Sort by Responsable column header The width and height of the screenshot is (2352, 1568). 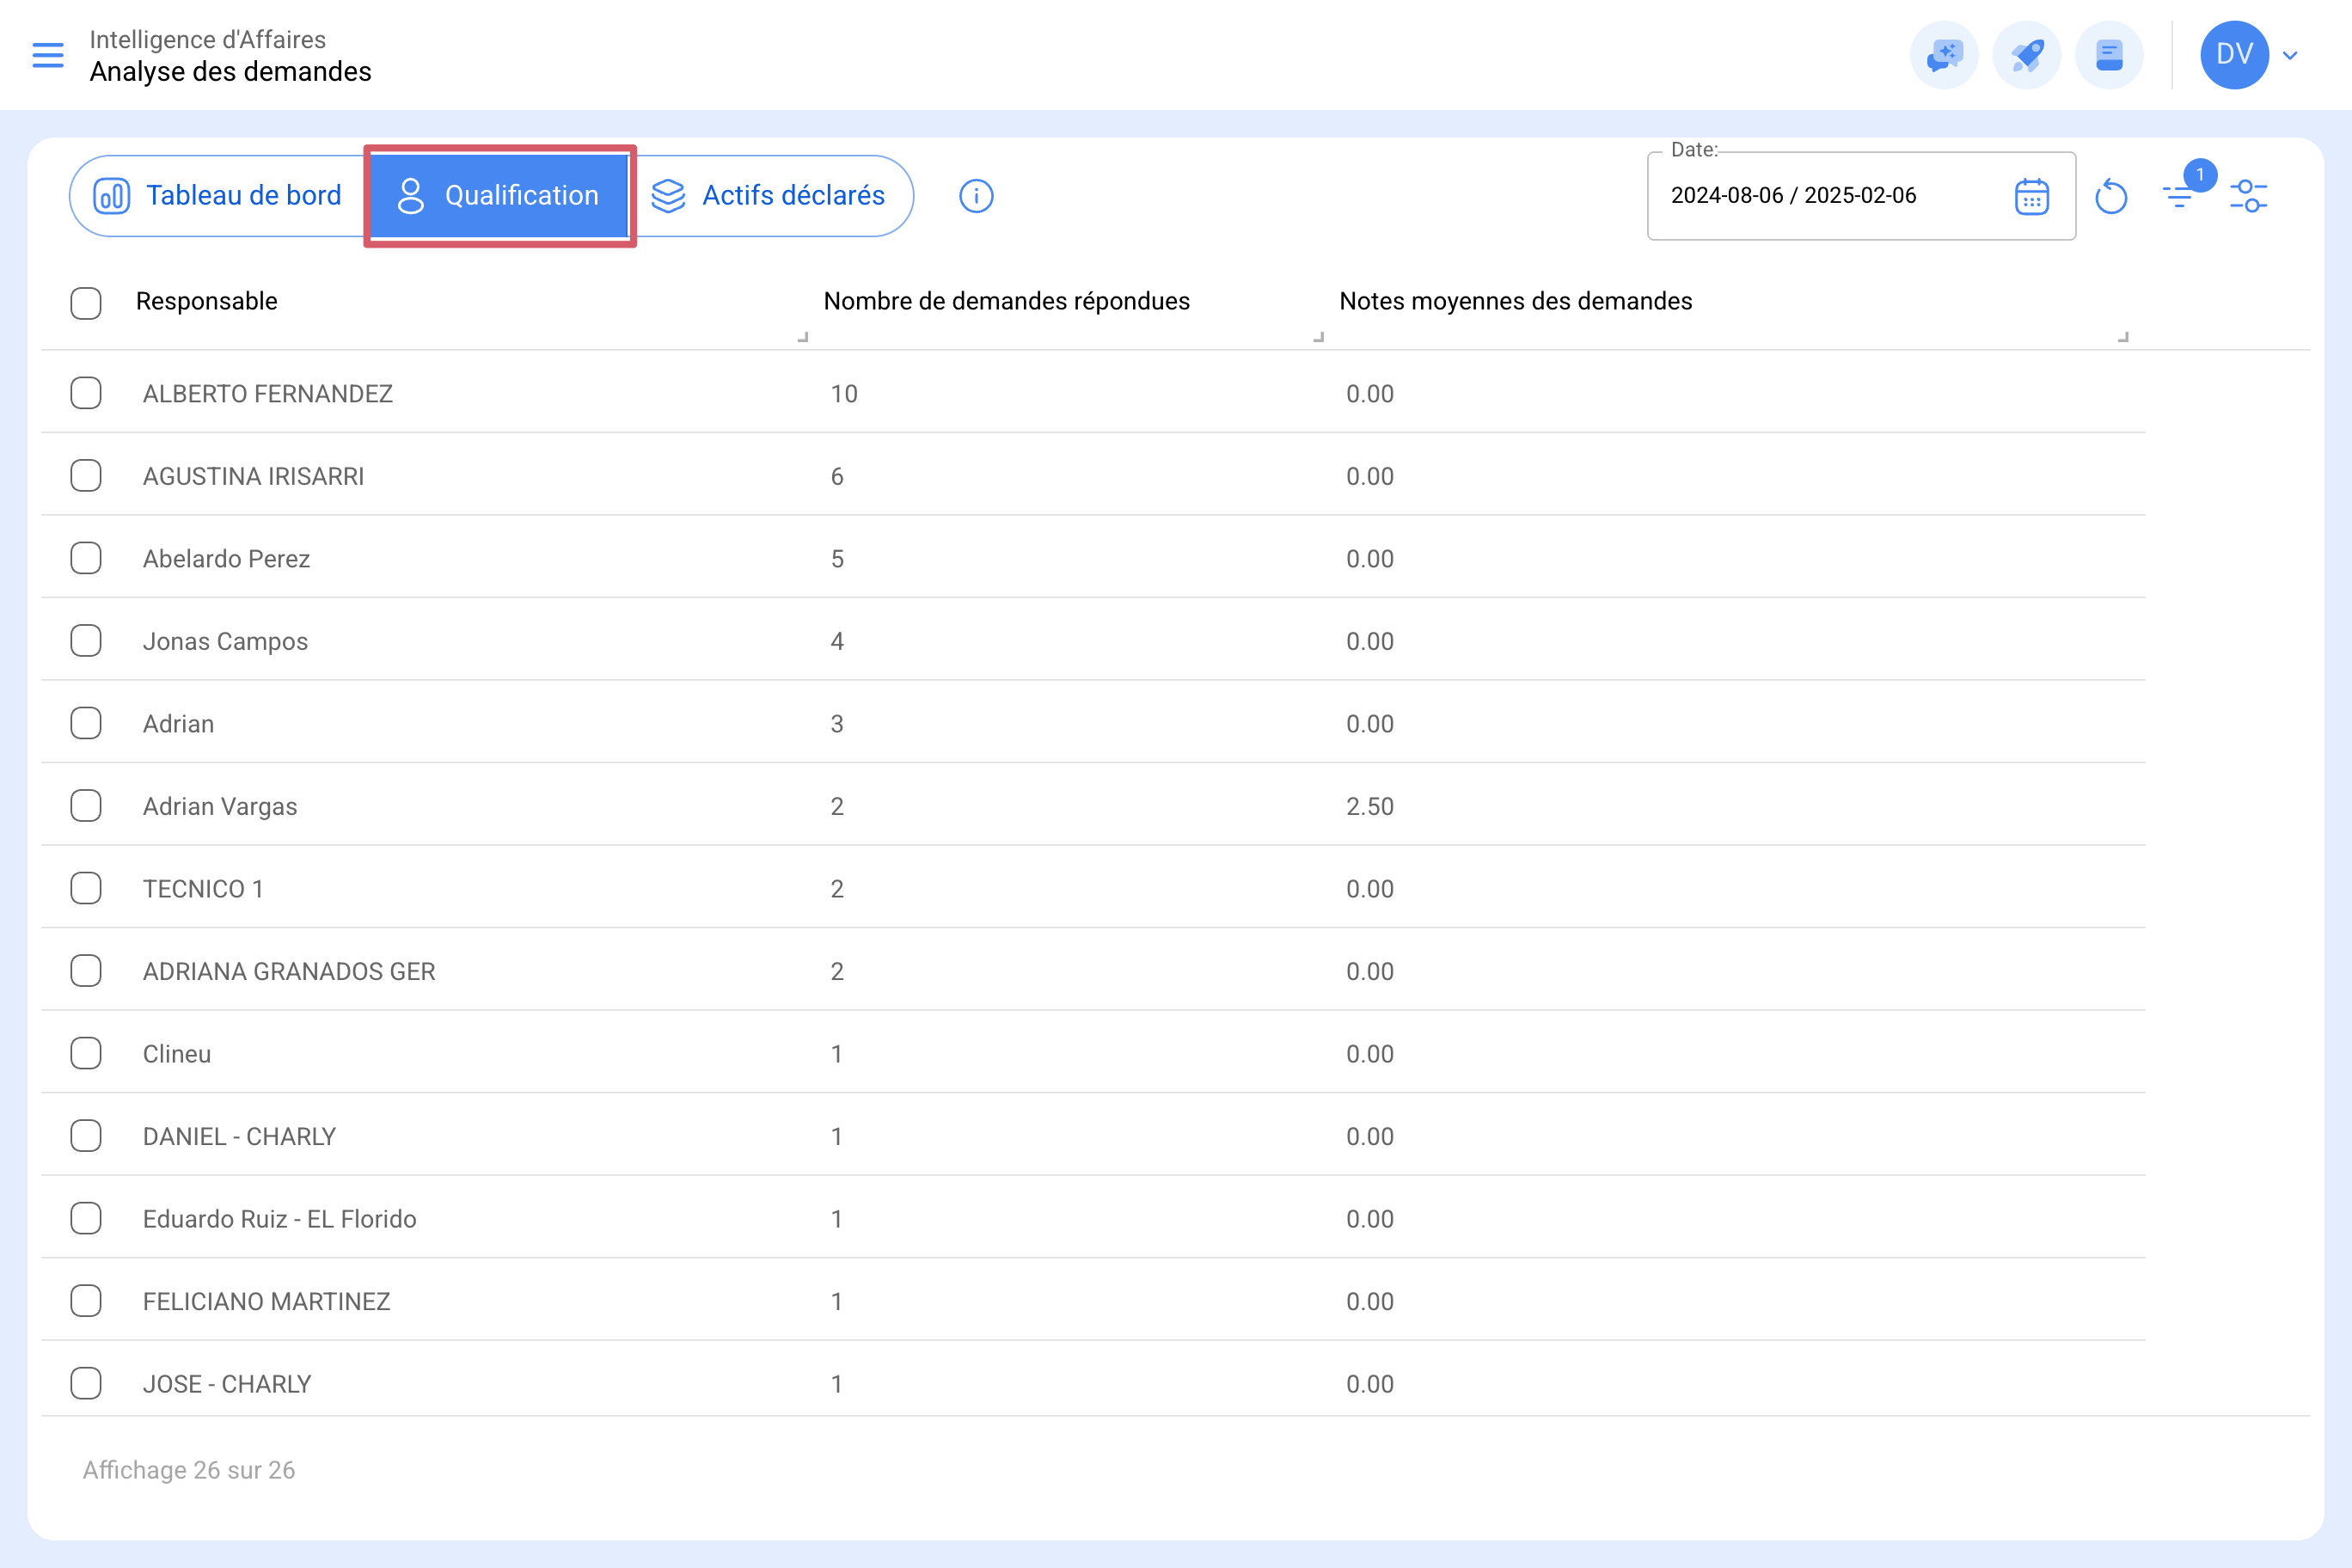pyautogui.click(x=206, y=301)
